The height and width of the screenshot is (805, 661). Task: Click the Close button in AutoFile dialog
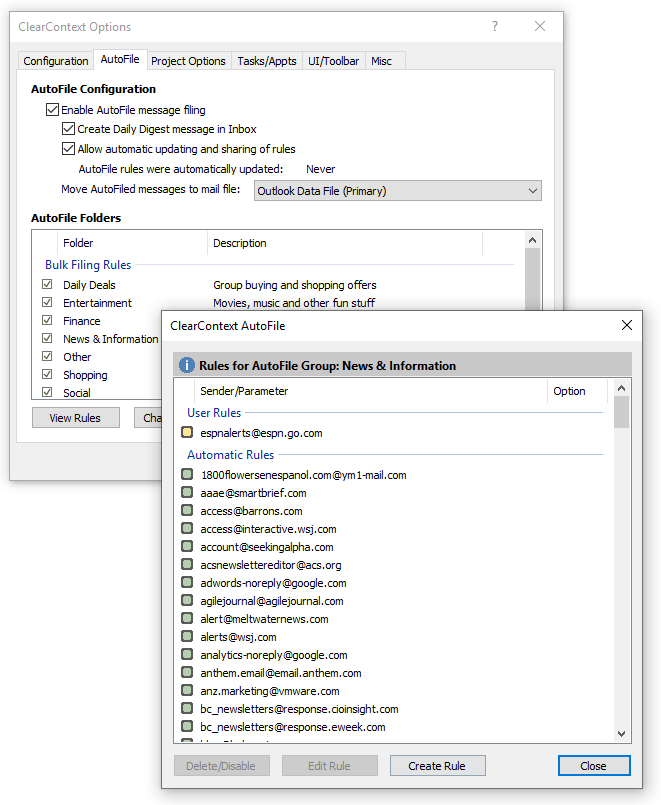[x=594, y=765]
